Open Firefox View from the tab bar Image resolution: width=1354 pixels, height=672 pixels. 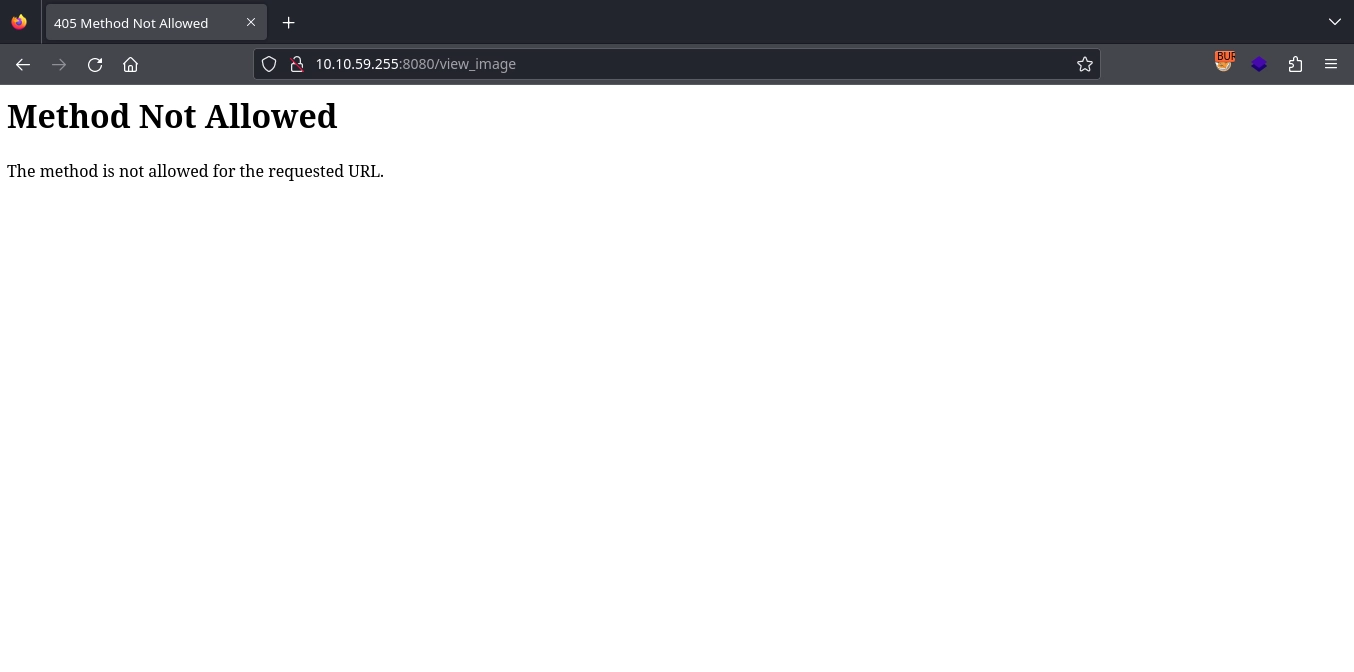coord(19,22)
